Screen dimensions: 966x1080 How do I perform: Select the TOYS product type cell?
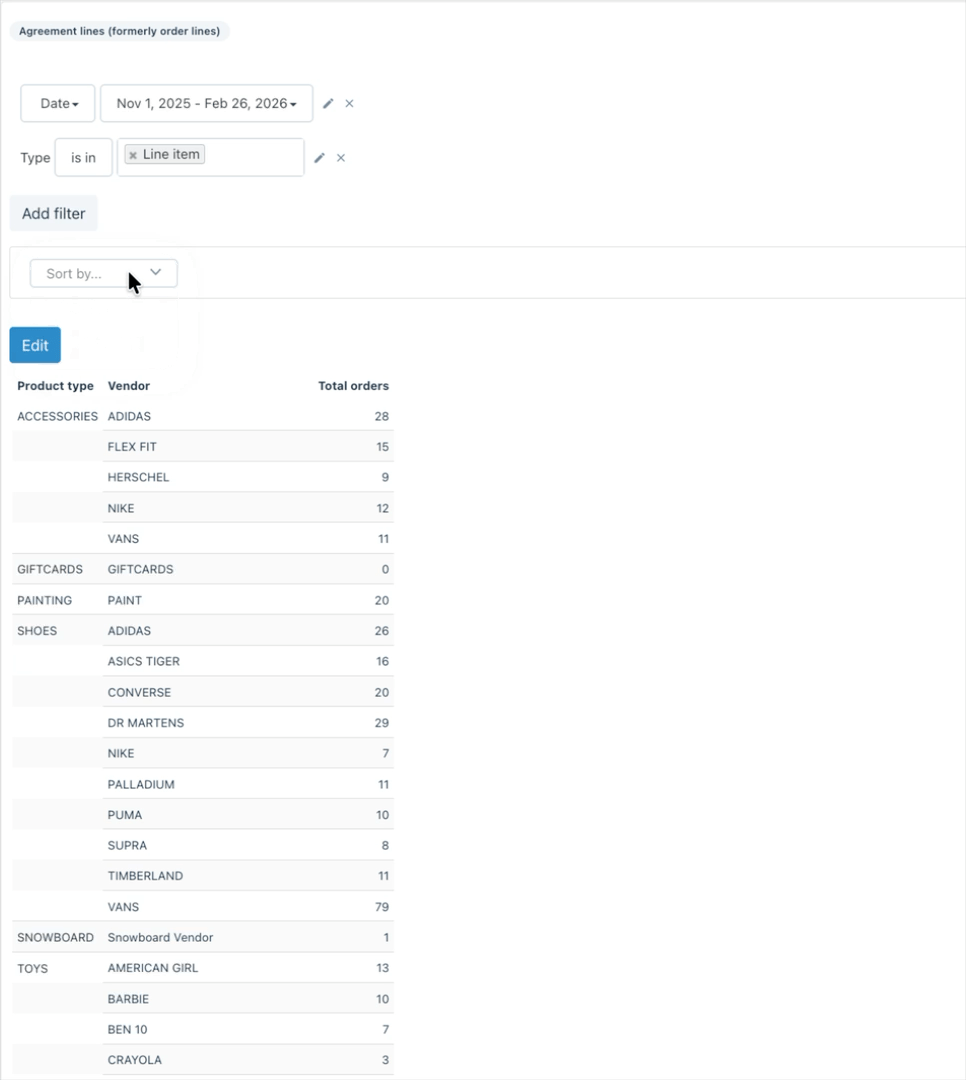point(32,968)
